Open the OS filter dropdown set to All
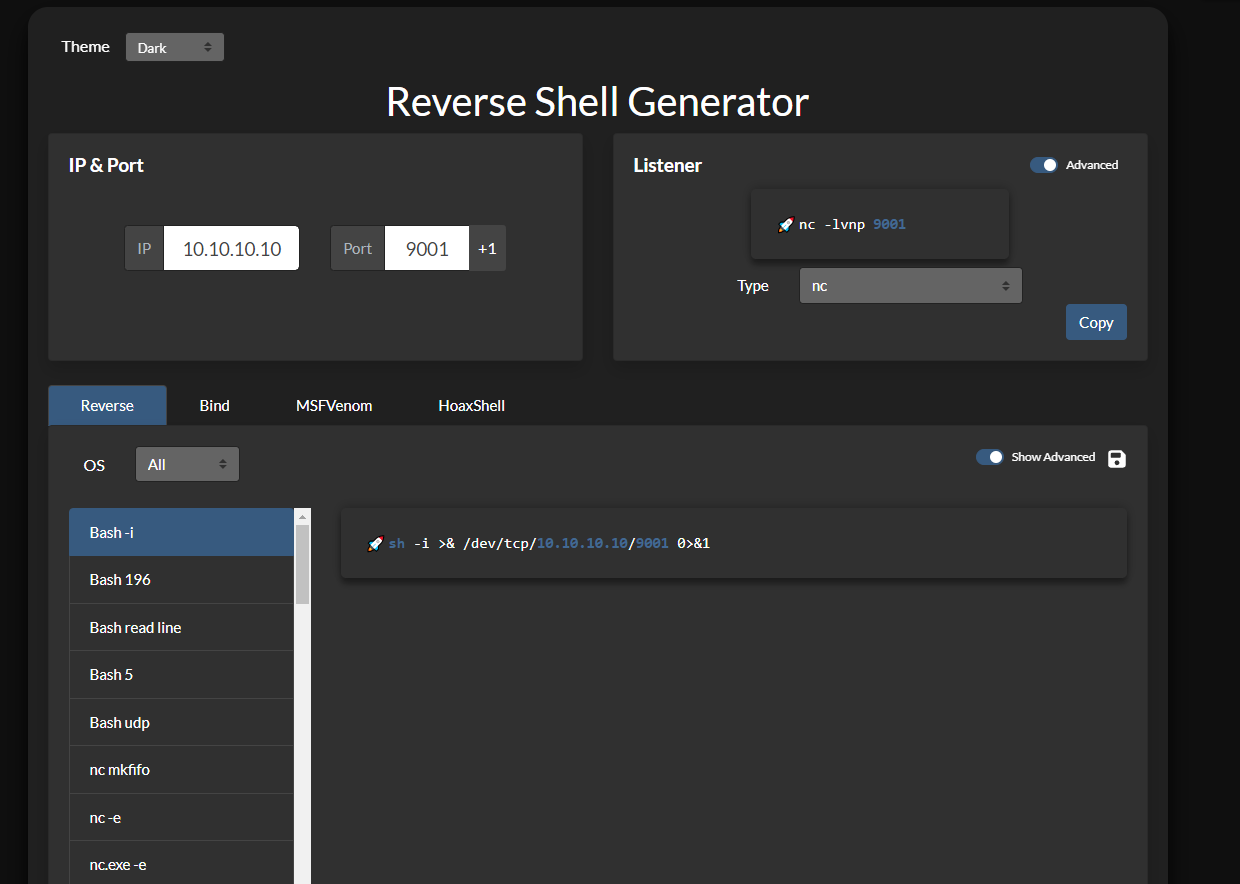This screenshot has width=1240, height=884. point(188,464)
